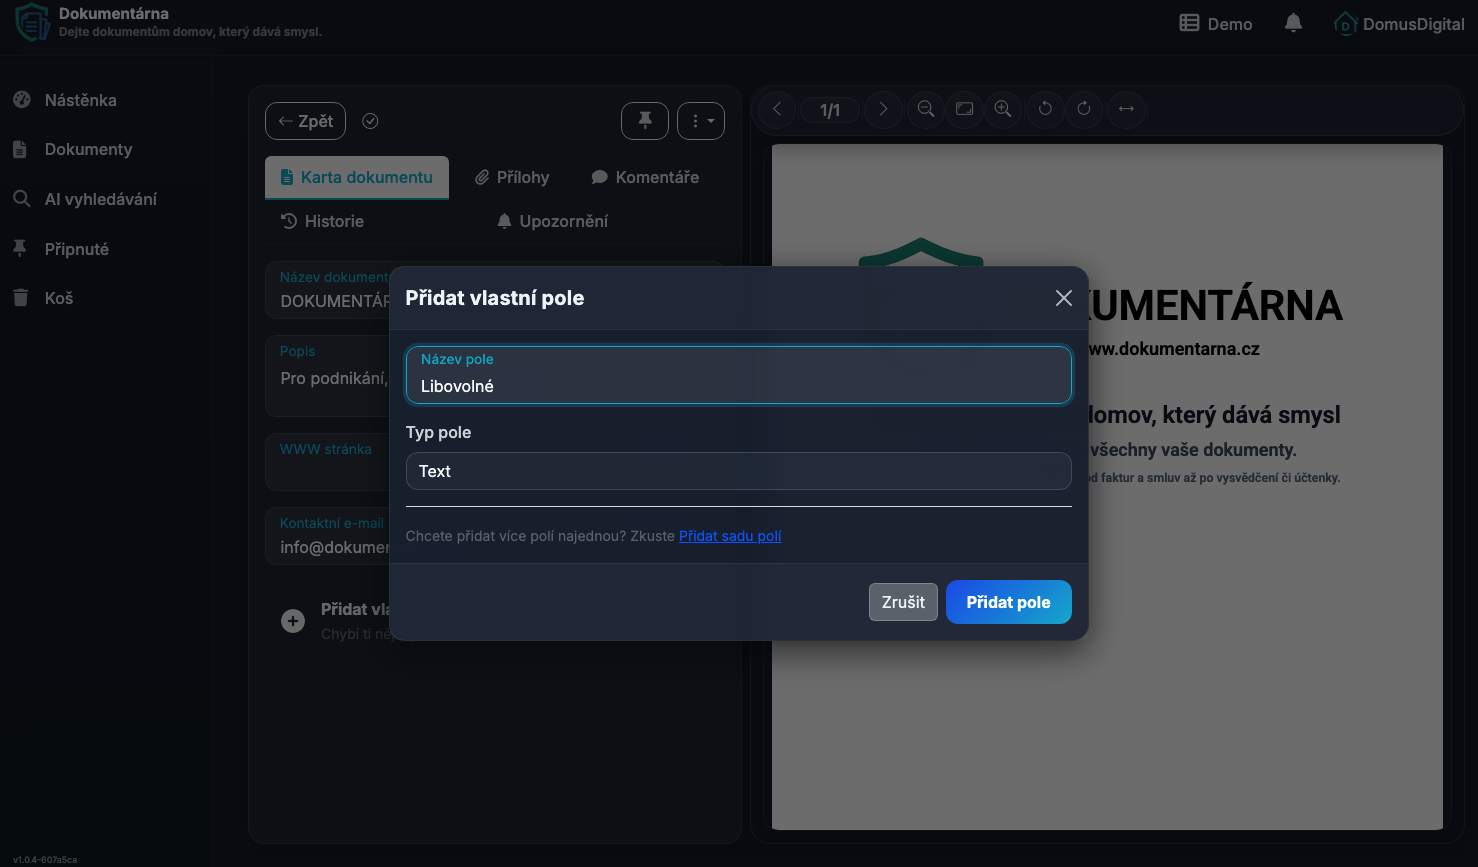The height and width of the screenshot is (867, 1478).
Task: Go to AI vyhledávání in sidebar
Action: coord(100,199)
